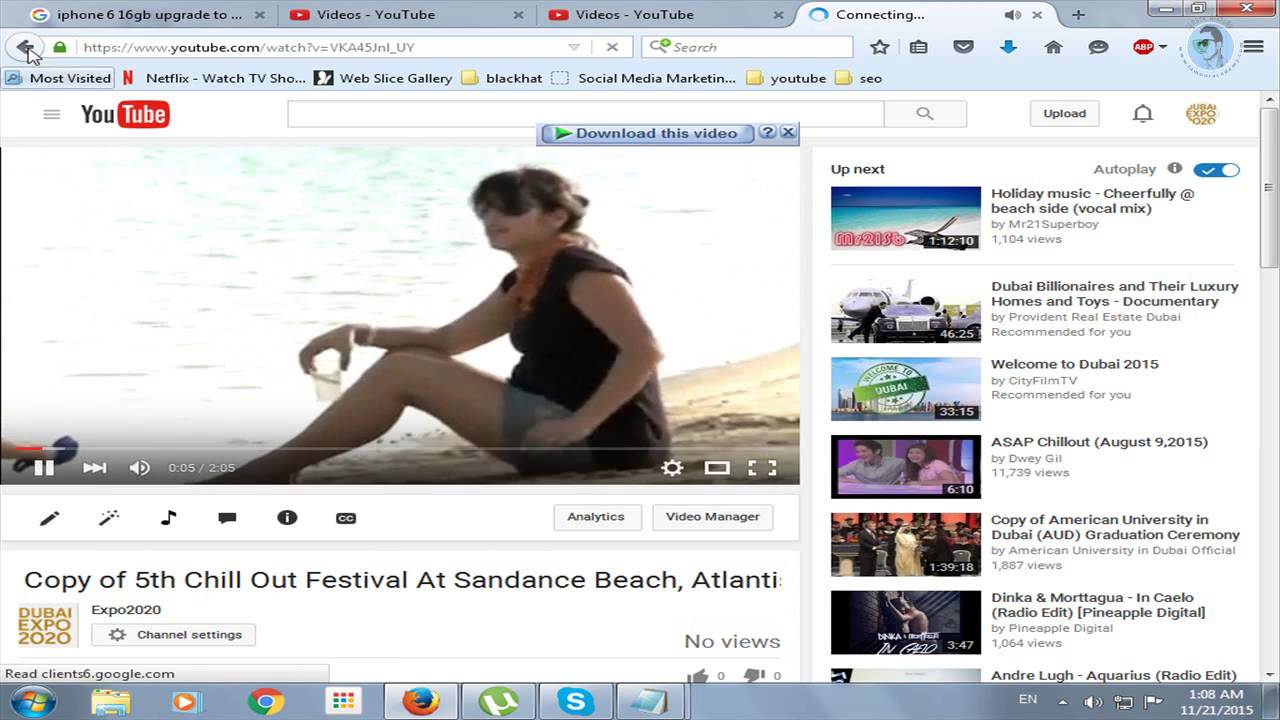
Task: Save the page to Pocket
Action: [963, 47]
